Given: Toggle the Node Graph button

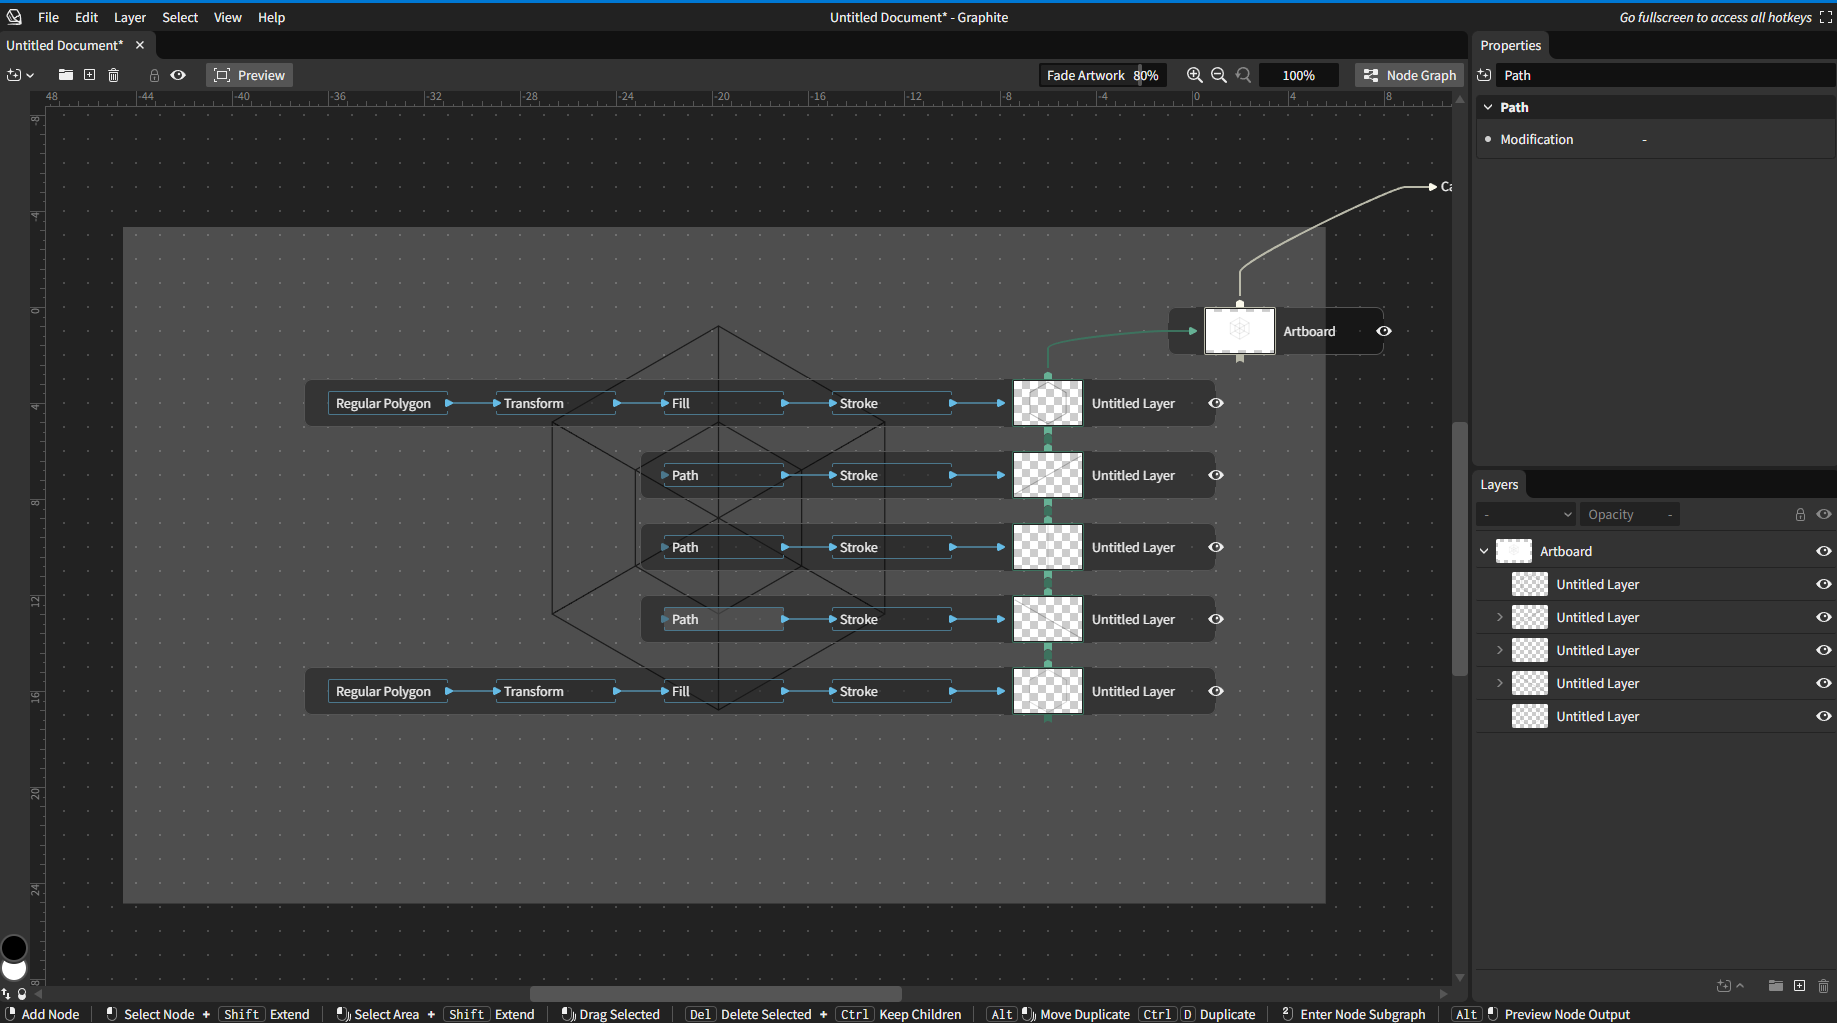Looking at the screenshot, I should point(1410,75).
